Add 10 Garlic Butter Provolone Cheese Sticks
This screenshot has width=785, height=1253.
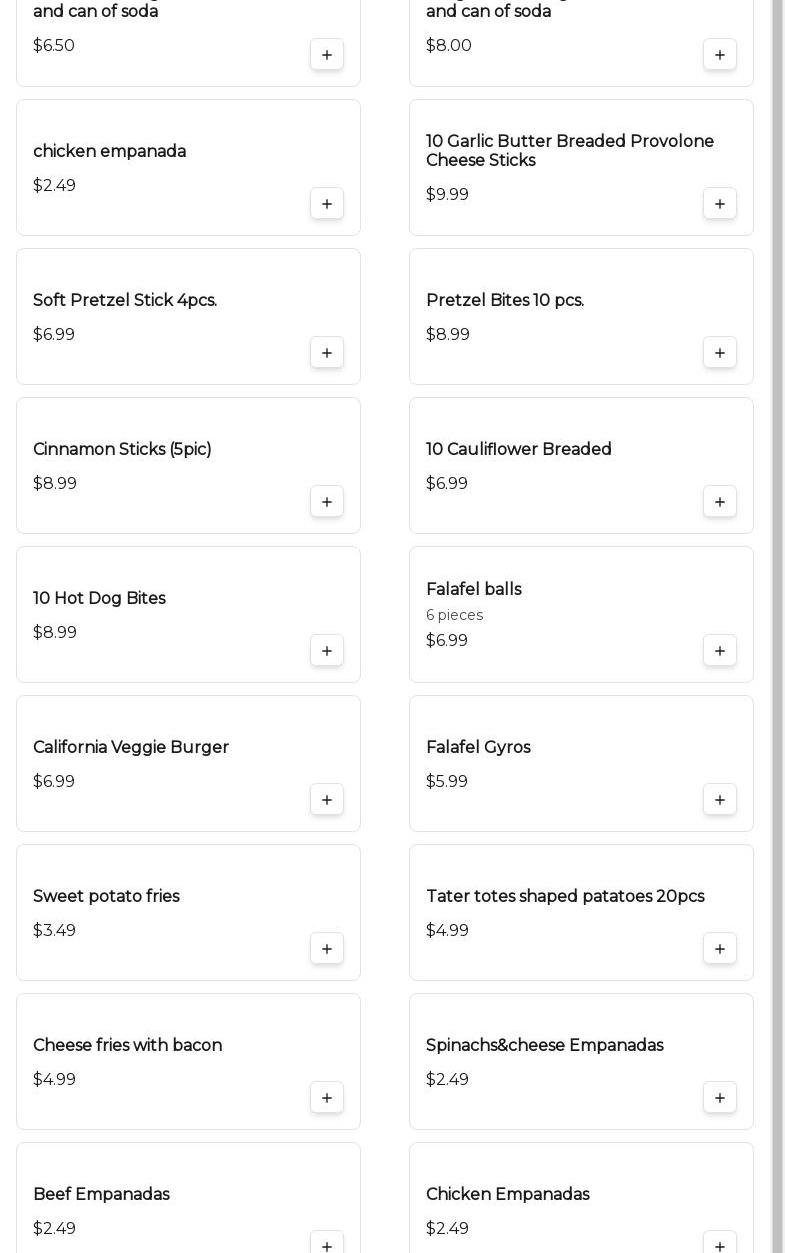(x=720, y=204)
